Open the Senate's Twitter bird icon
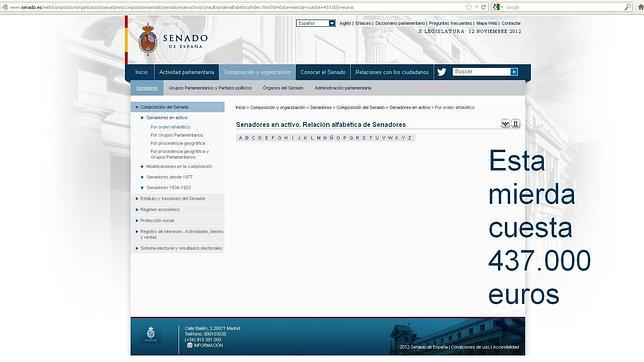 pyautogui.click(x=442, y=72)
